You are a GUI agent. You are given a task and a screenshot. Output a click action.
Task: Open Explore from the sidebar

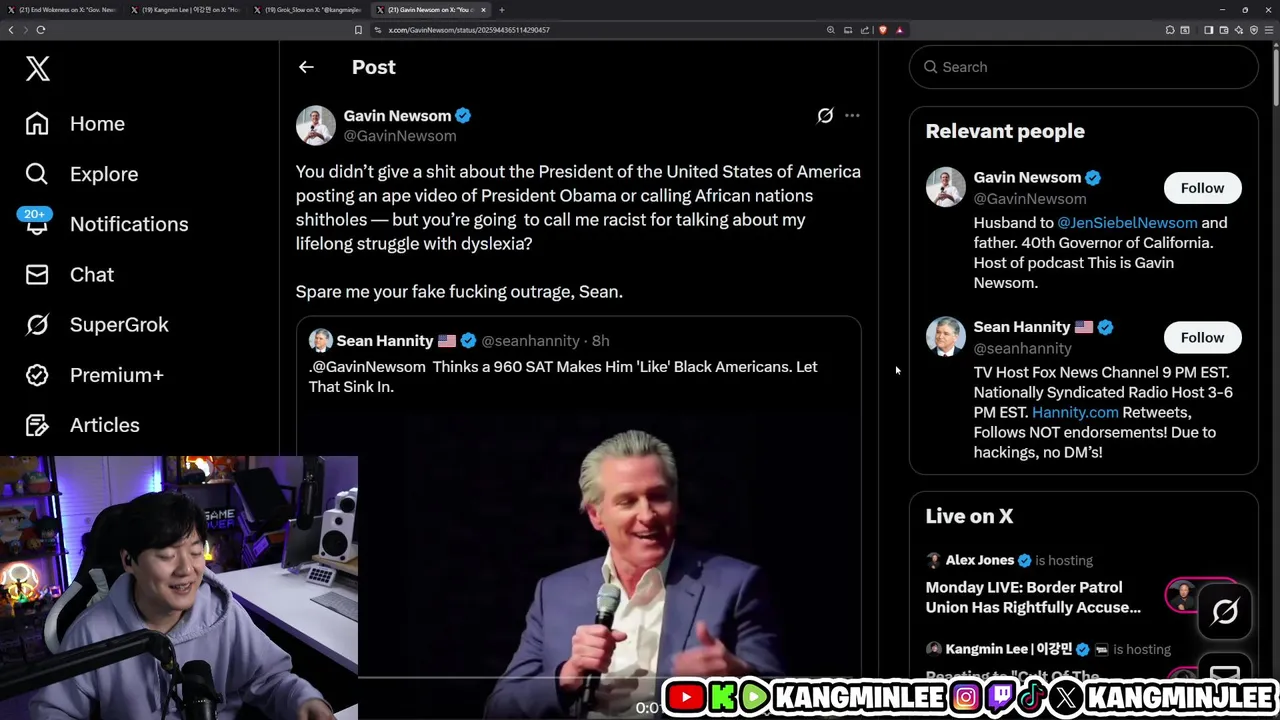104,174
